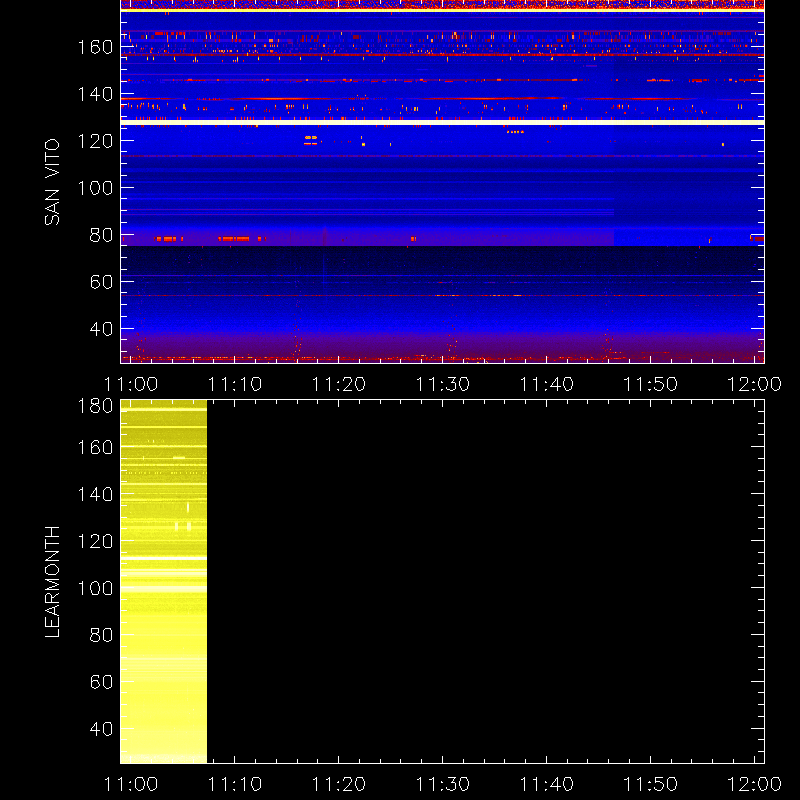Click the 11:30 time label under the SAN VITO plot
800x800 pixels.
coord(443,384)
